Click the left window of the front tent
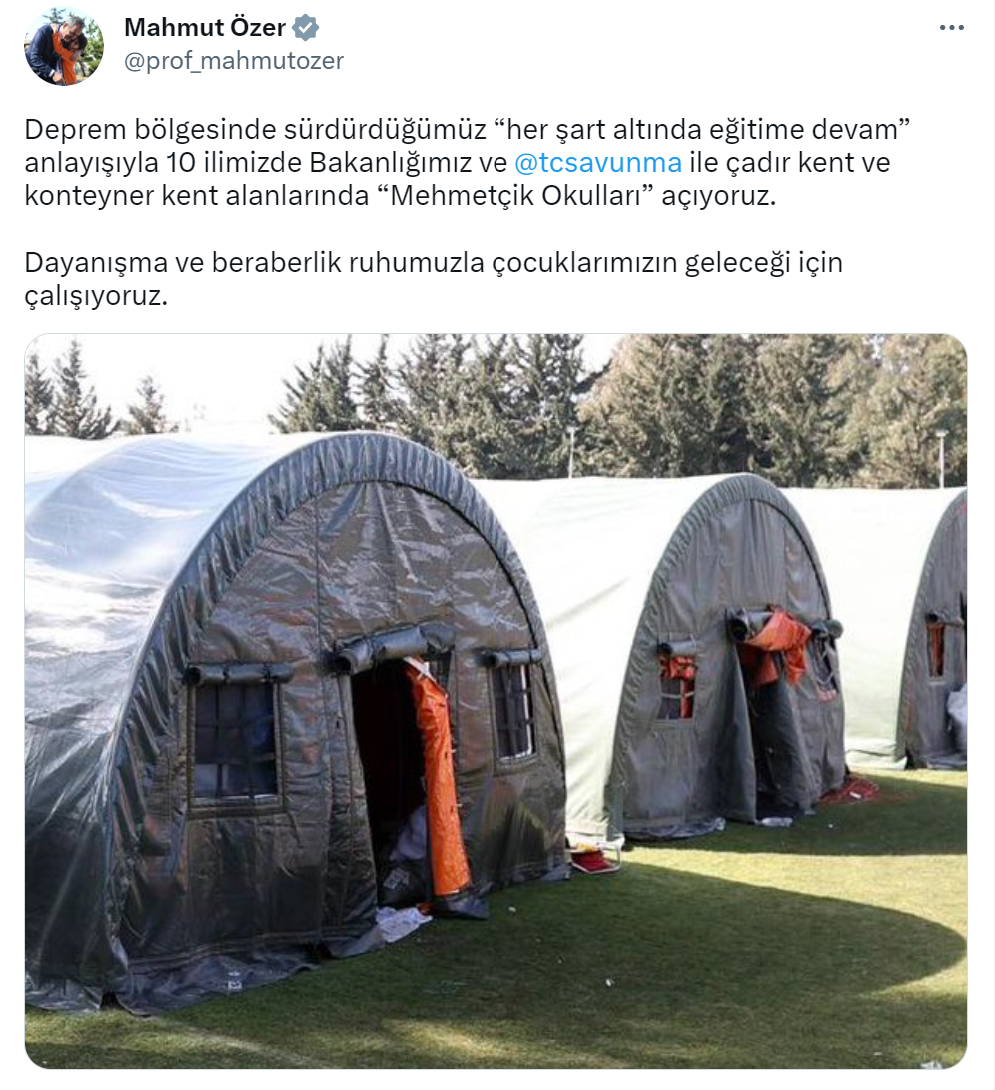 point(234,740)
